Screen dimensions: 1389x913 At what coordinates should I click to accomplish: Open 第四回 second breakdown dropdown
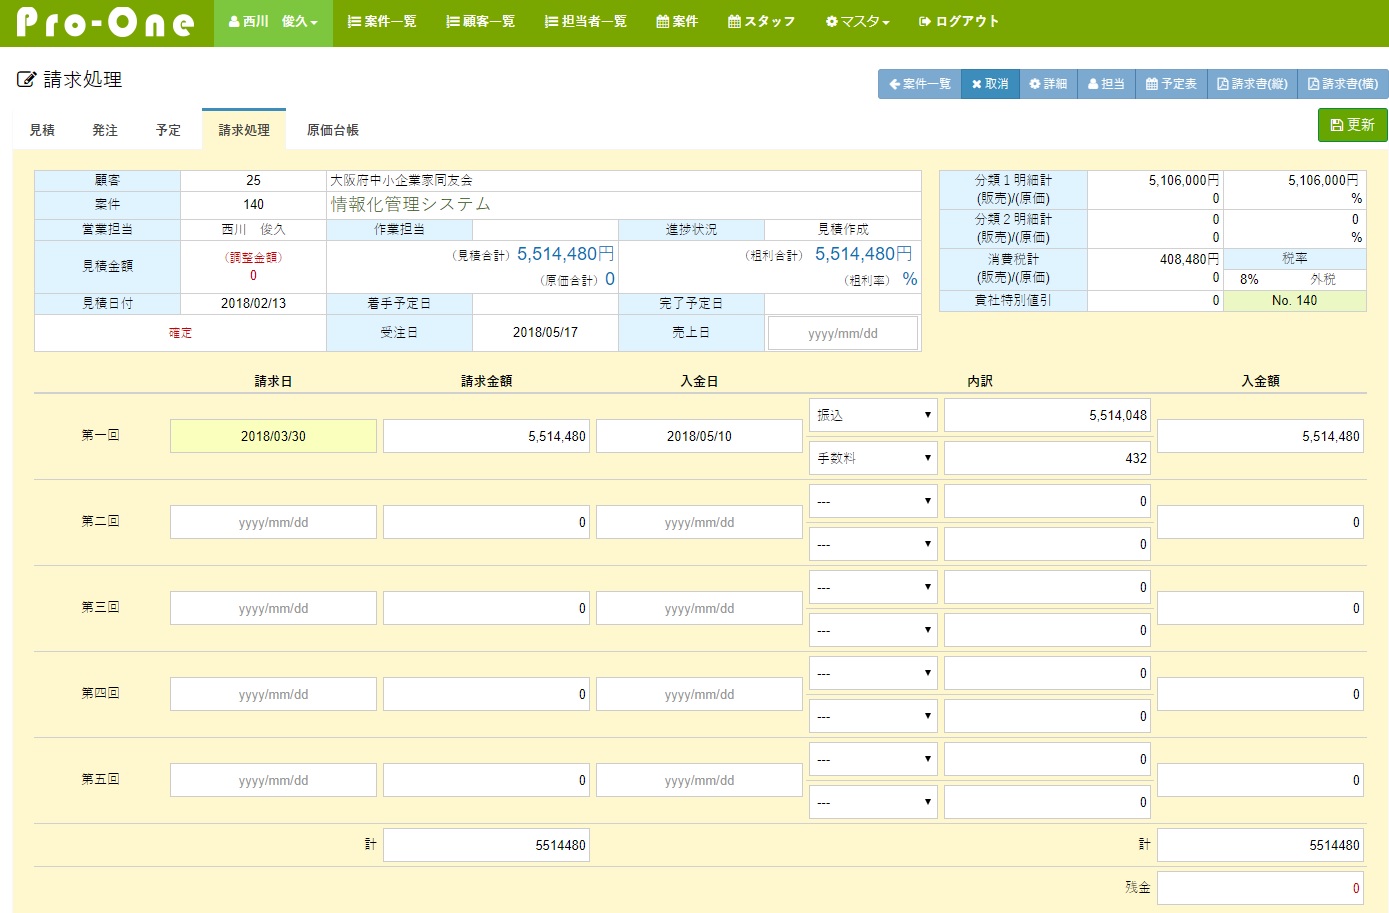(873, 716)
